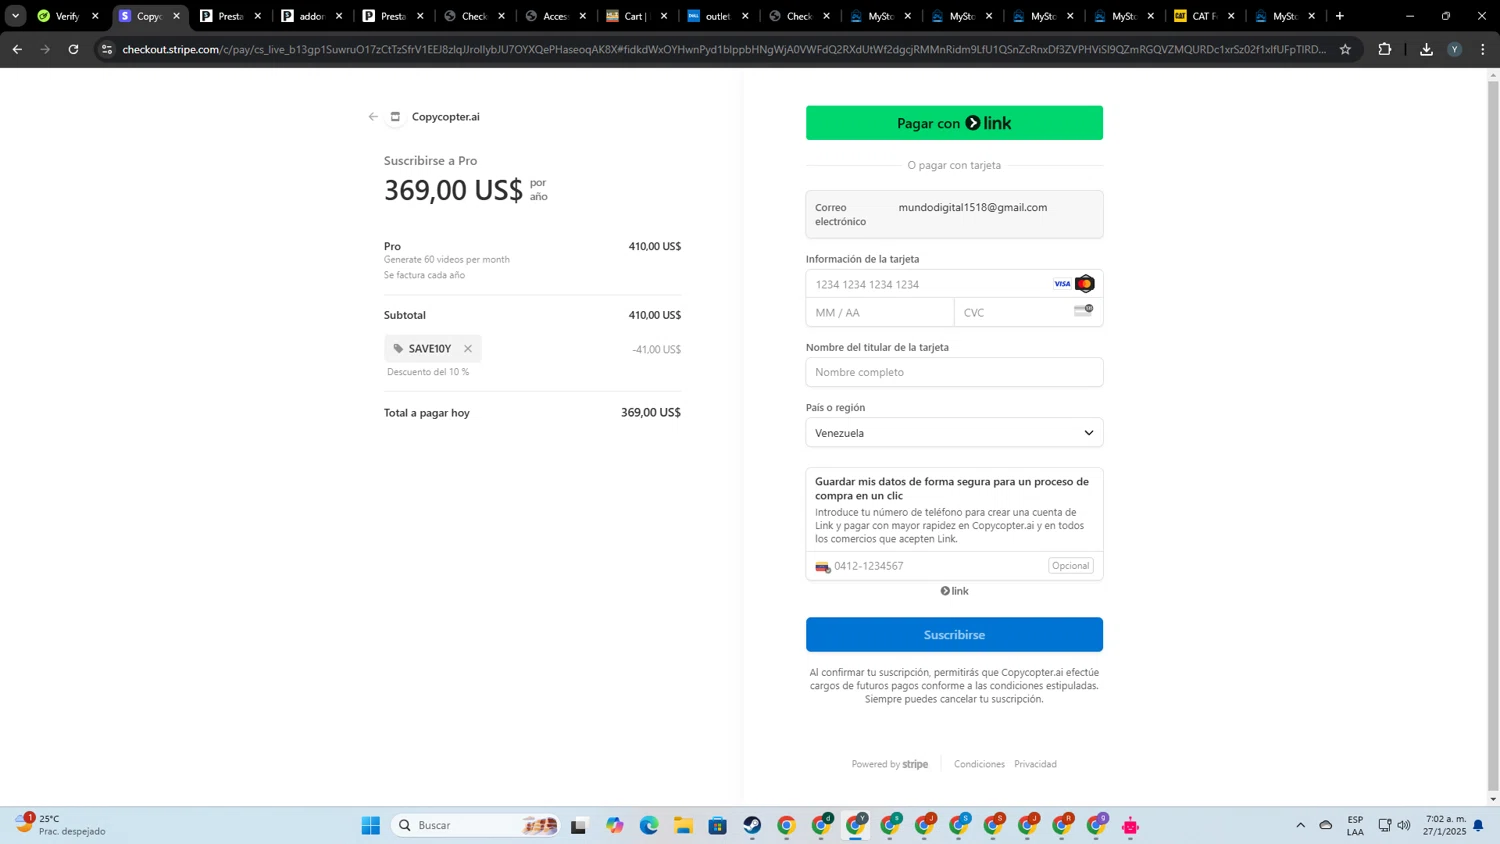The width and height of the screenshot is (1500, 844).
Task: Open Microsoft Edge from the taskbar
Action: 649,825
